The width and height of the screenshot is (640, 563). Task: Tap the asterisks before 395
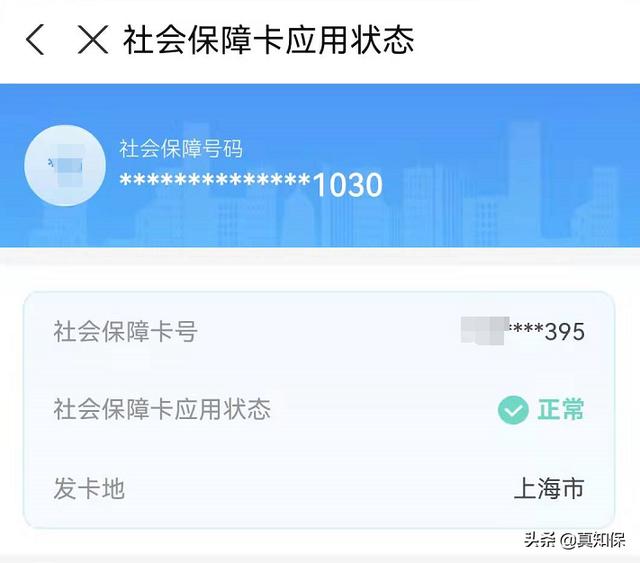point(527,328)
